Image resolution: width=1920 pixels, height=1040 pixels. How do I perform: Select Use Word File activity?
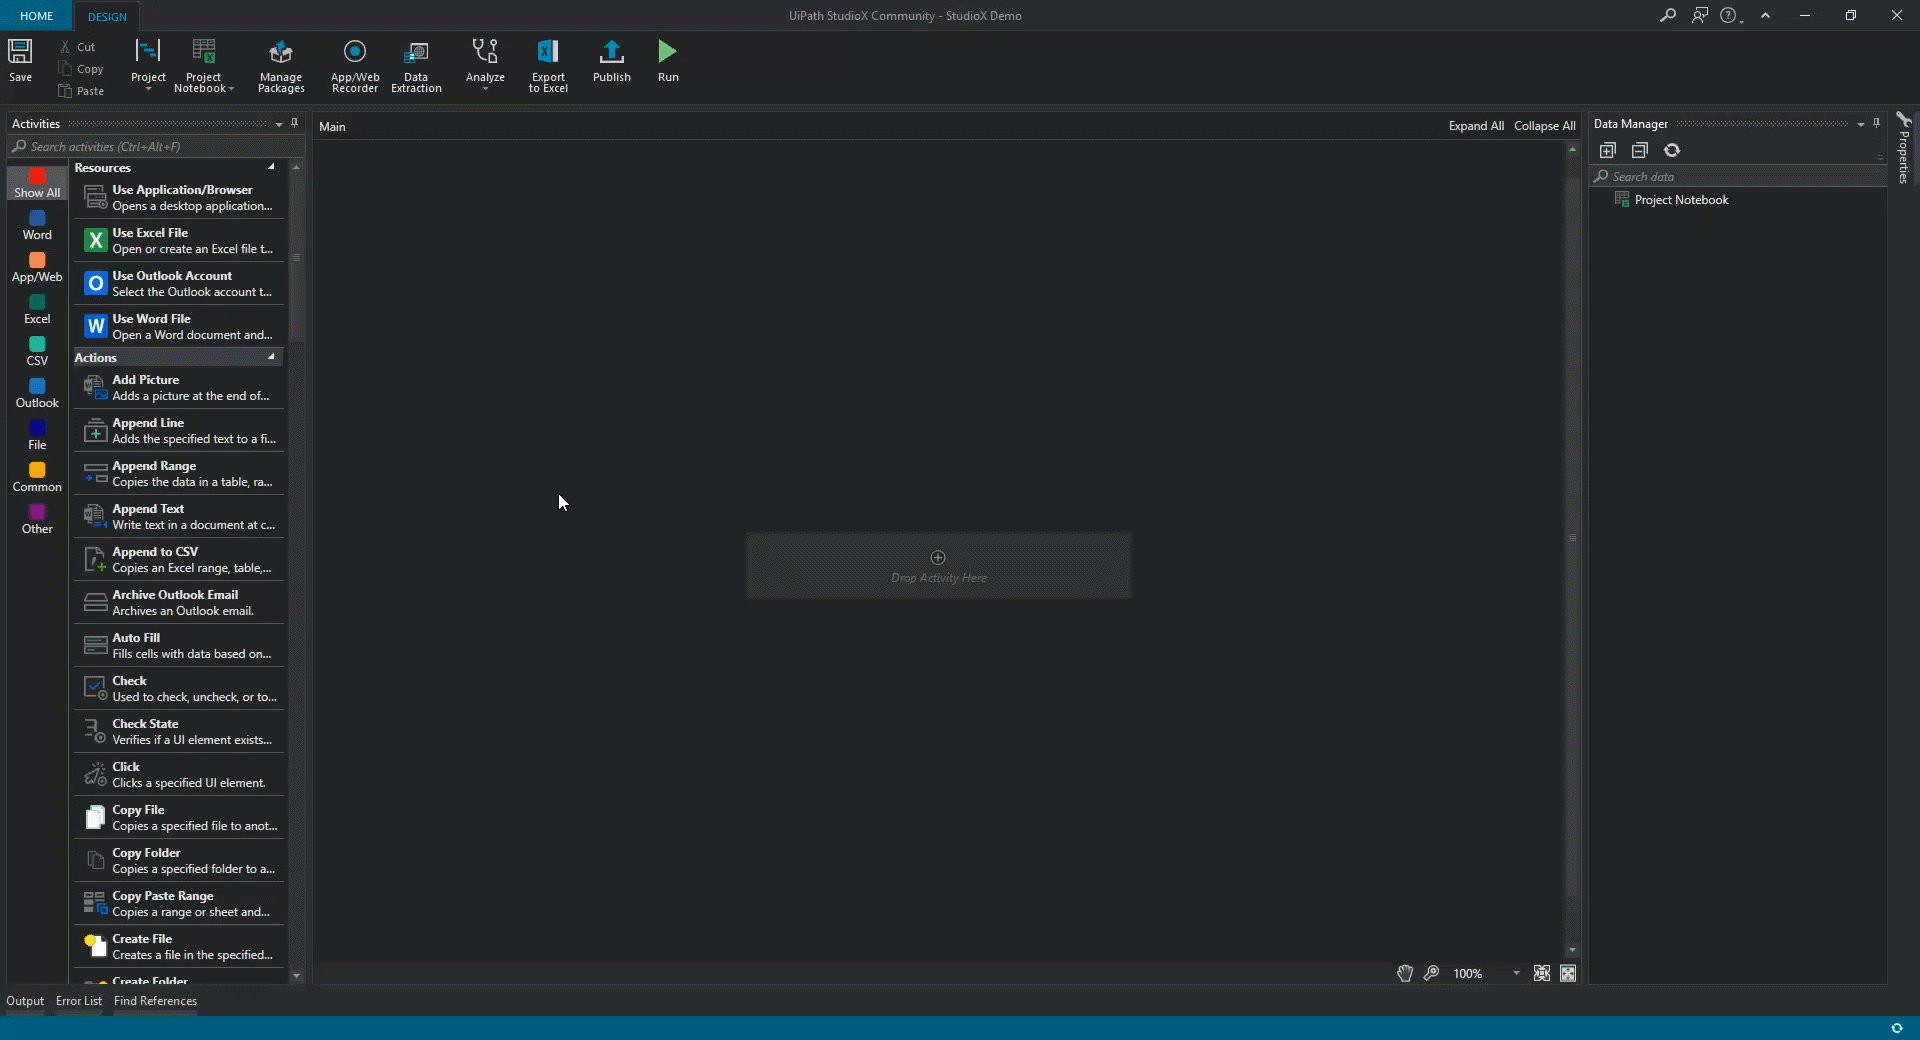pyautogui.click(x=178, y=327)
